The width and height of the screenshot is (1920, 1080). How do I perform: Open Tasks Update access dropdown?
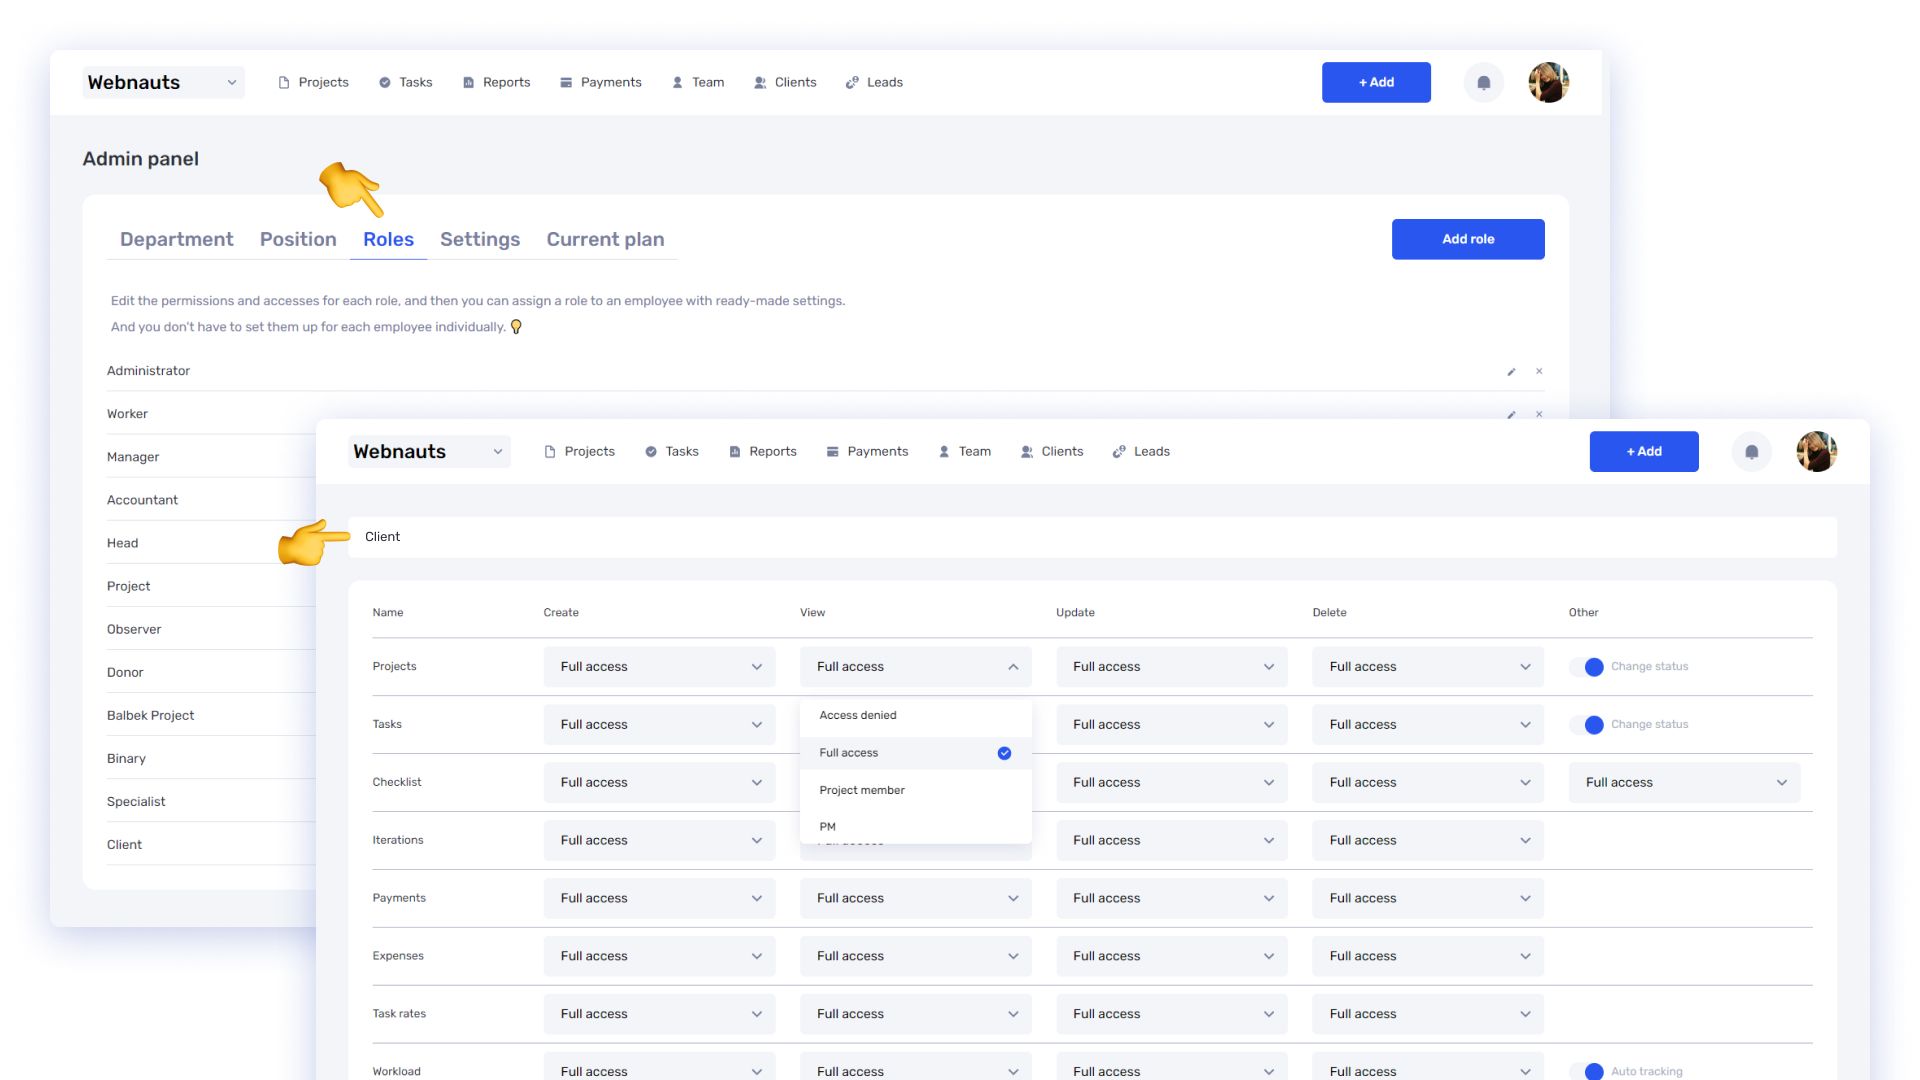coord(1172,725)
